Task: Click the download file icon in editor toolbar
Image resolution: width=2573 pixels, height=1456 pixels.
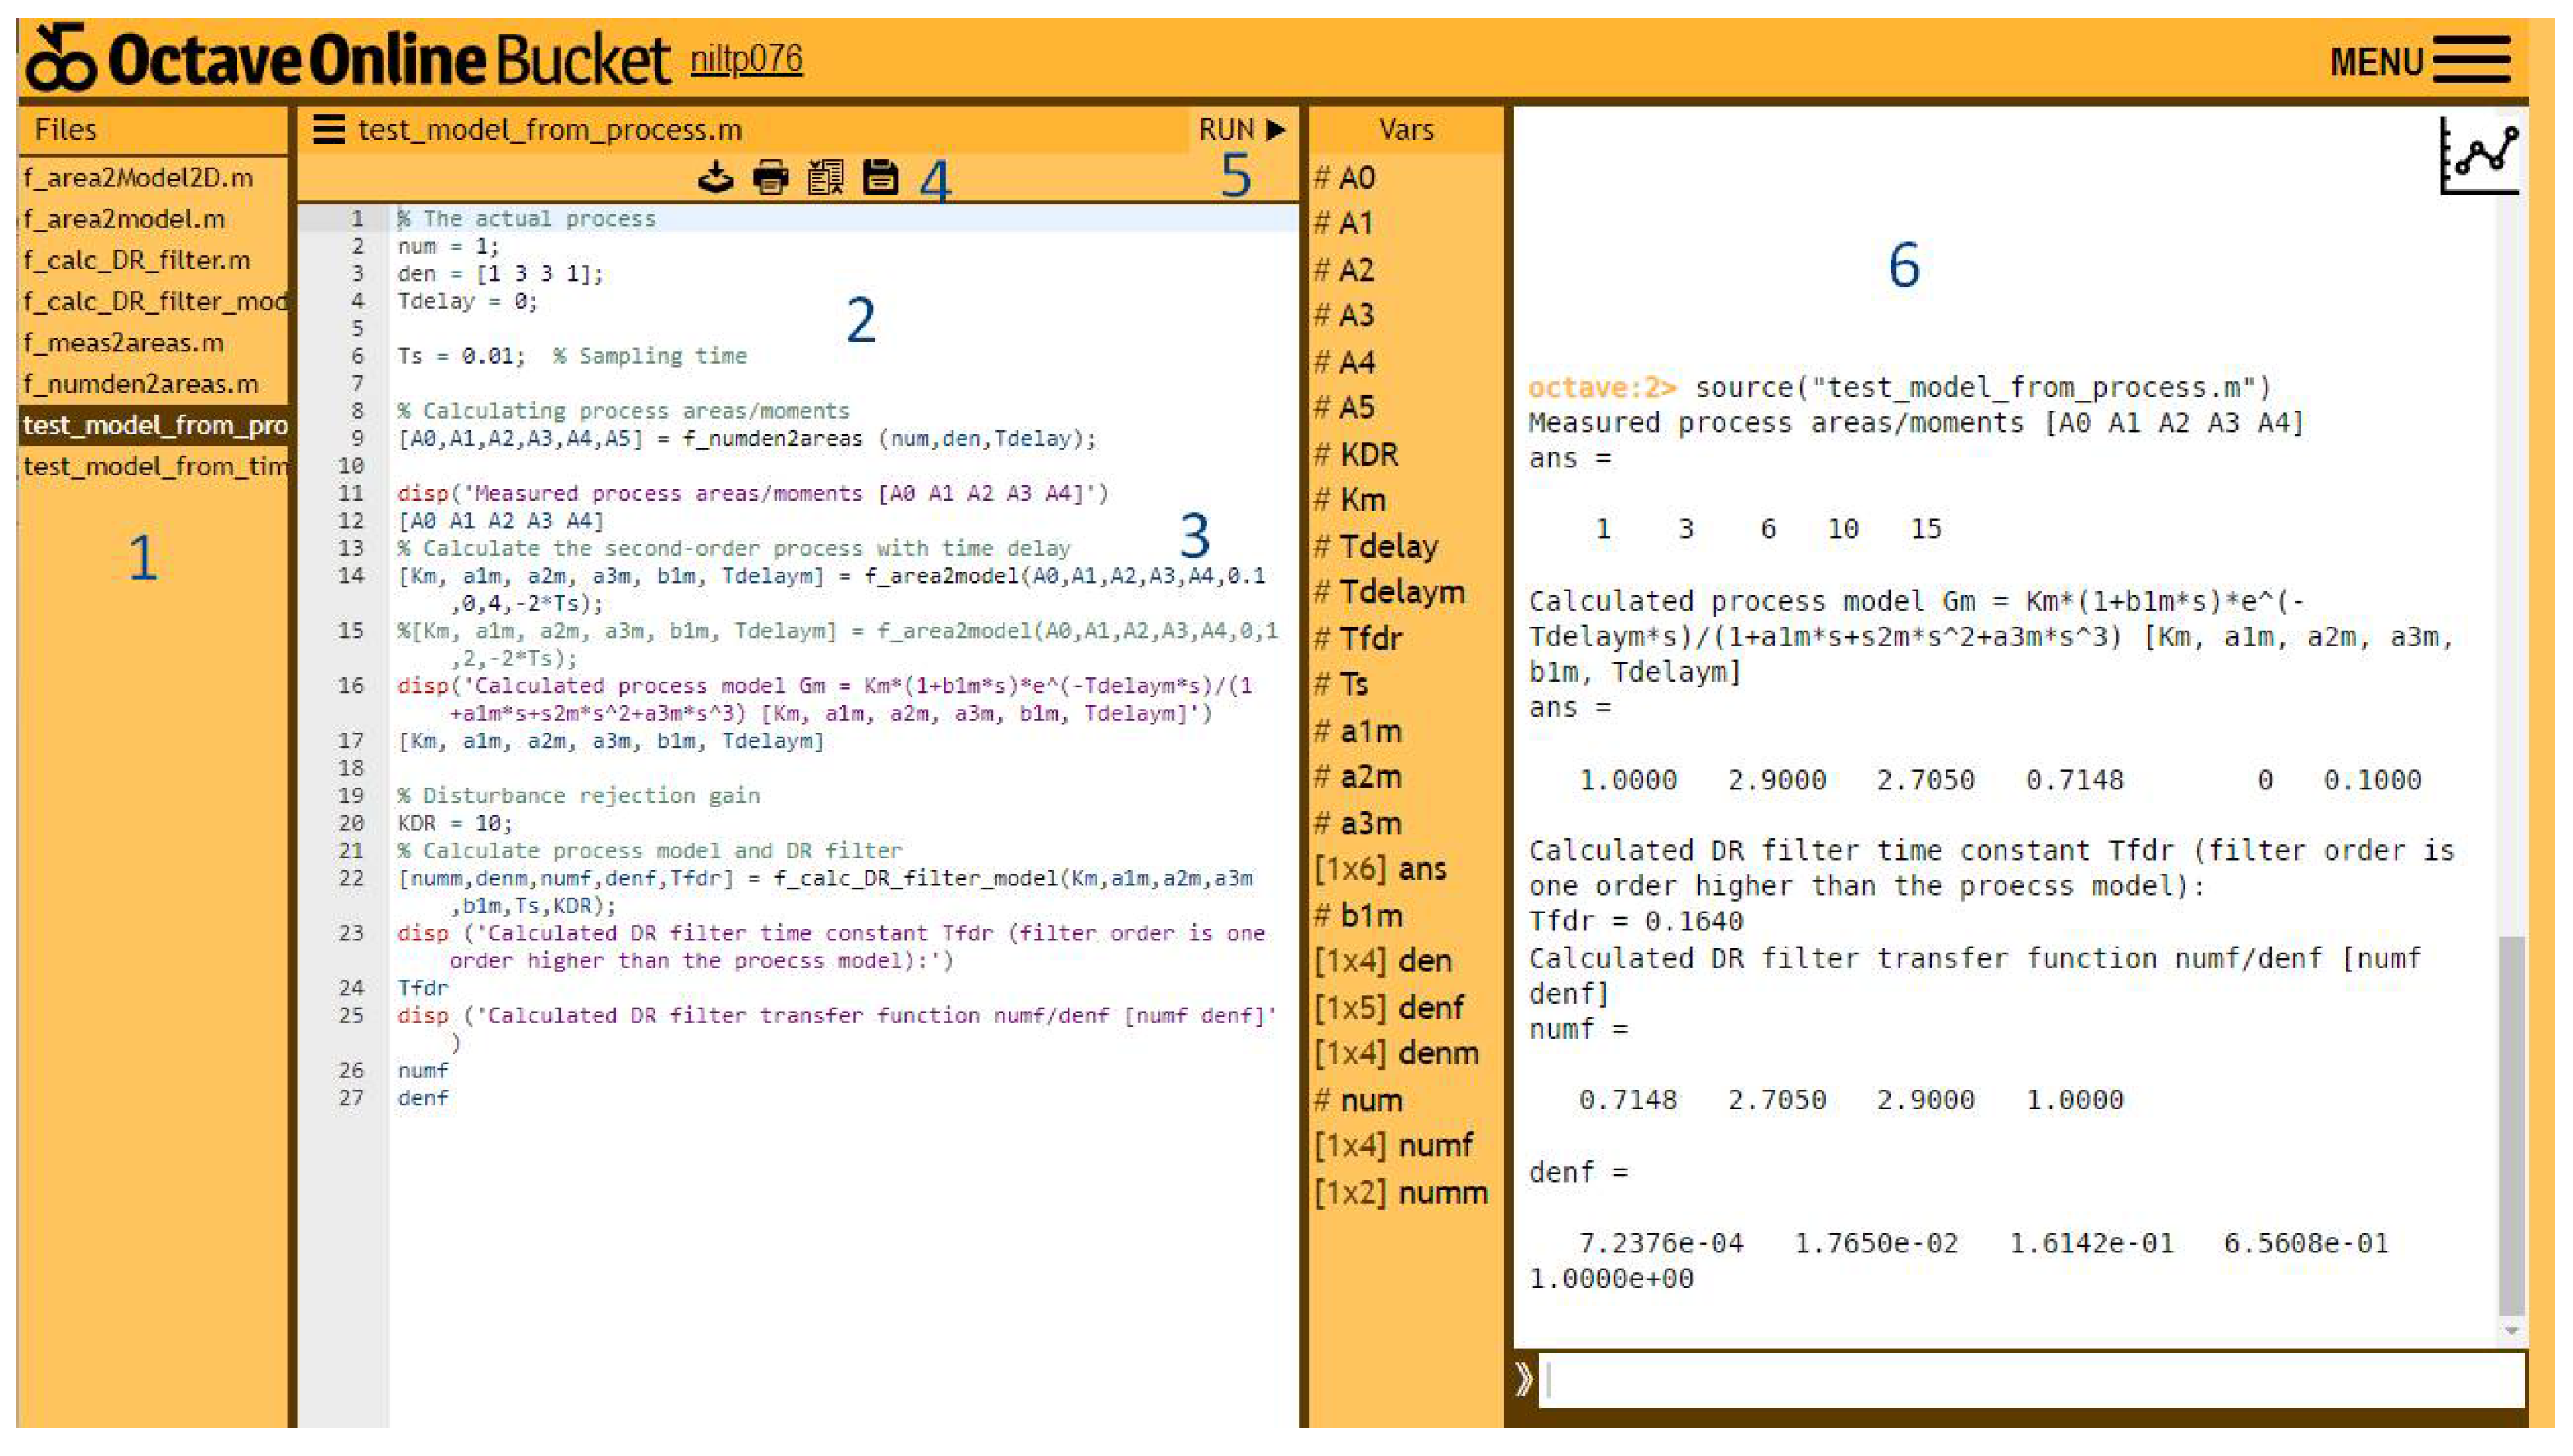Action: click(716, 178)
